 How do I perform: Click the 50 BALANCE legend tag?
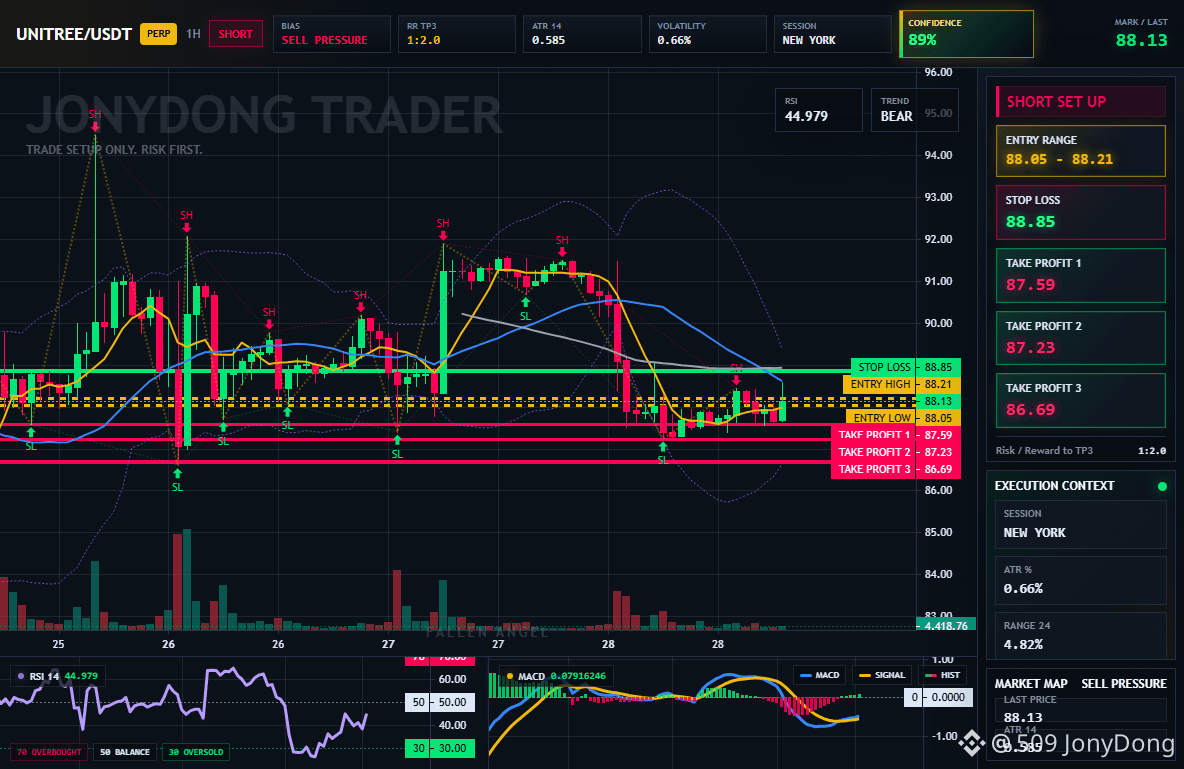[125, 752]
